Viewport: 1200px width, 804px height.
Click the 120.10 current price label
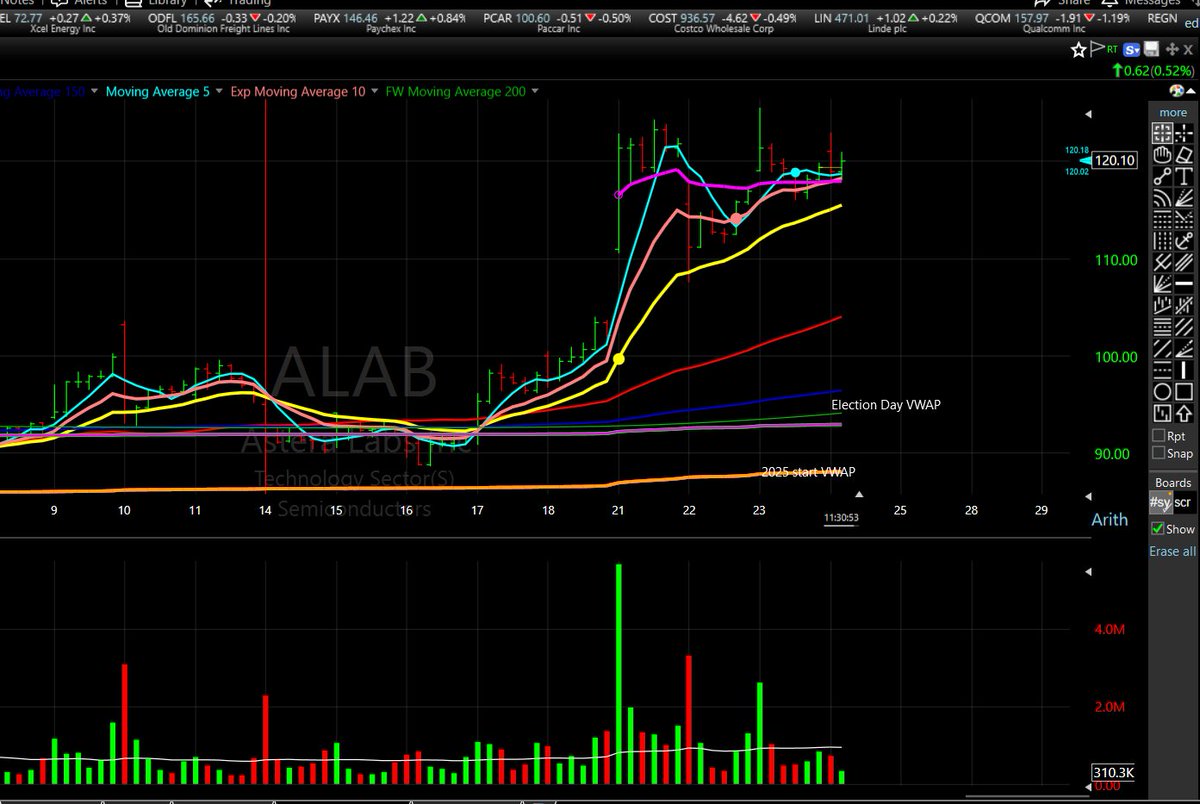1114,160
